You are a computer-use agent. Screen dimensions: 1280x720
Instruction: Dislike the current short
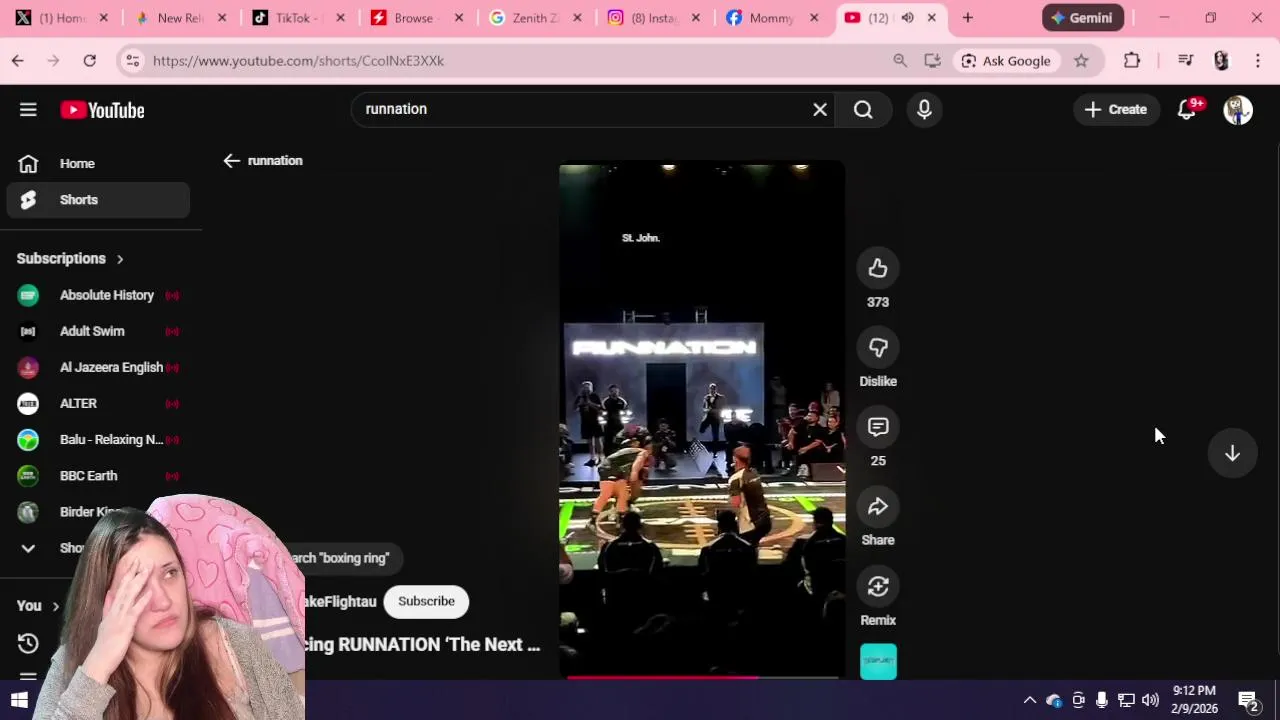(878, 348)
